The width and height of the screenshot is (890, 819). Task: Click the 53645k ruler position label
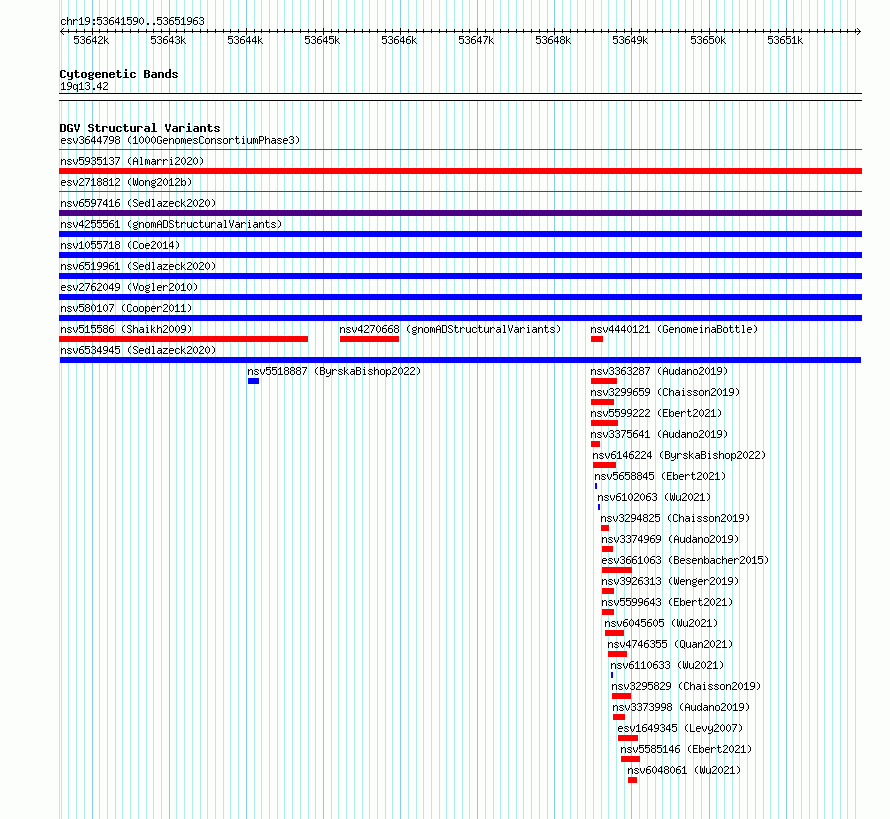pyautogui.click(x=322, y=40)
